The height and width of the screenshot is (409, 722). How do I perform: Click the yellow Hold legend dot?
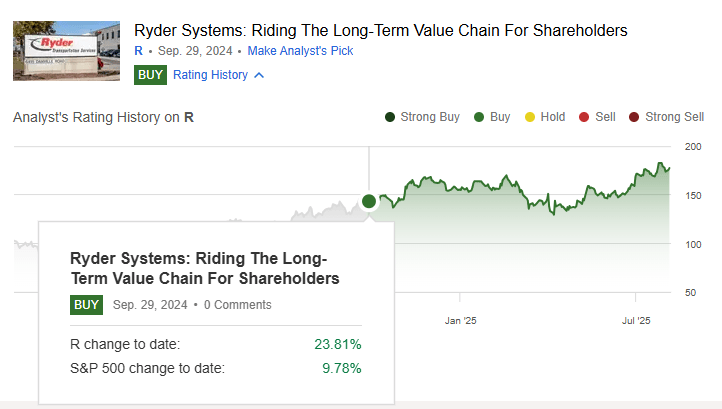tap(529, 117)
